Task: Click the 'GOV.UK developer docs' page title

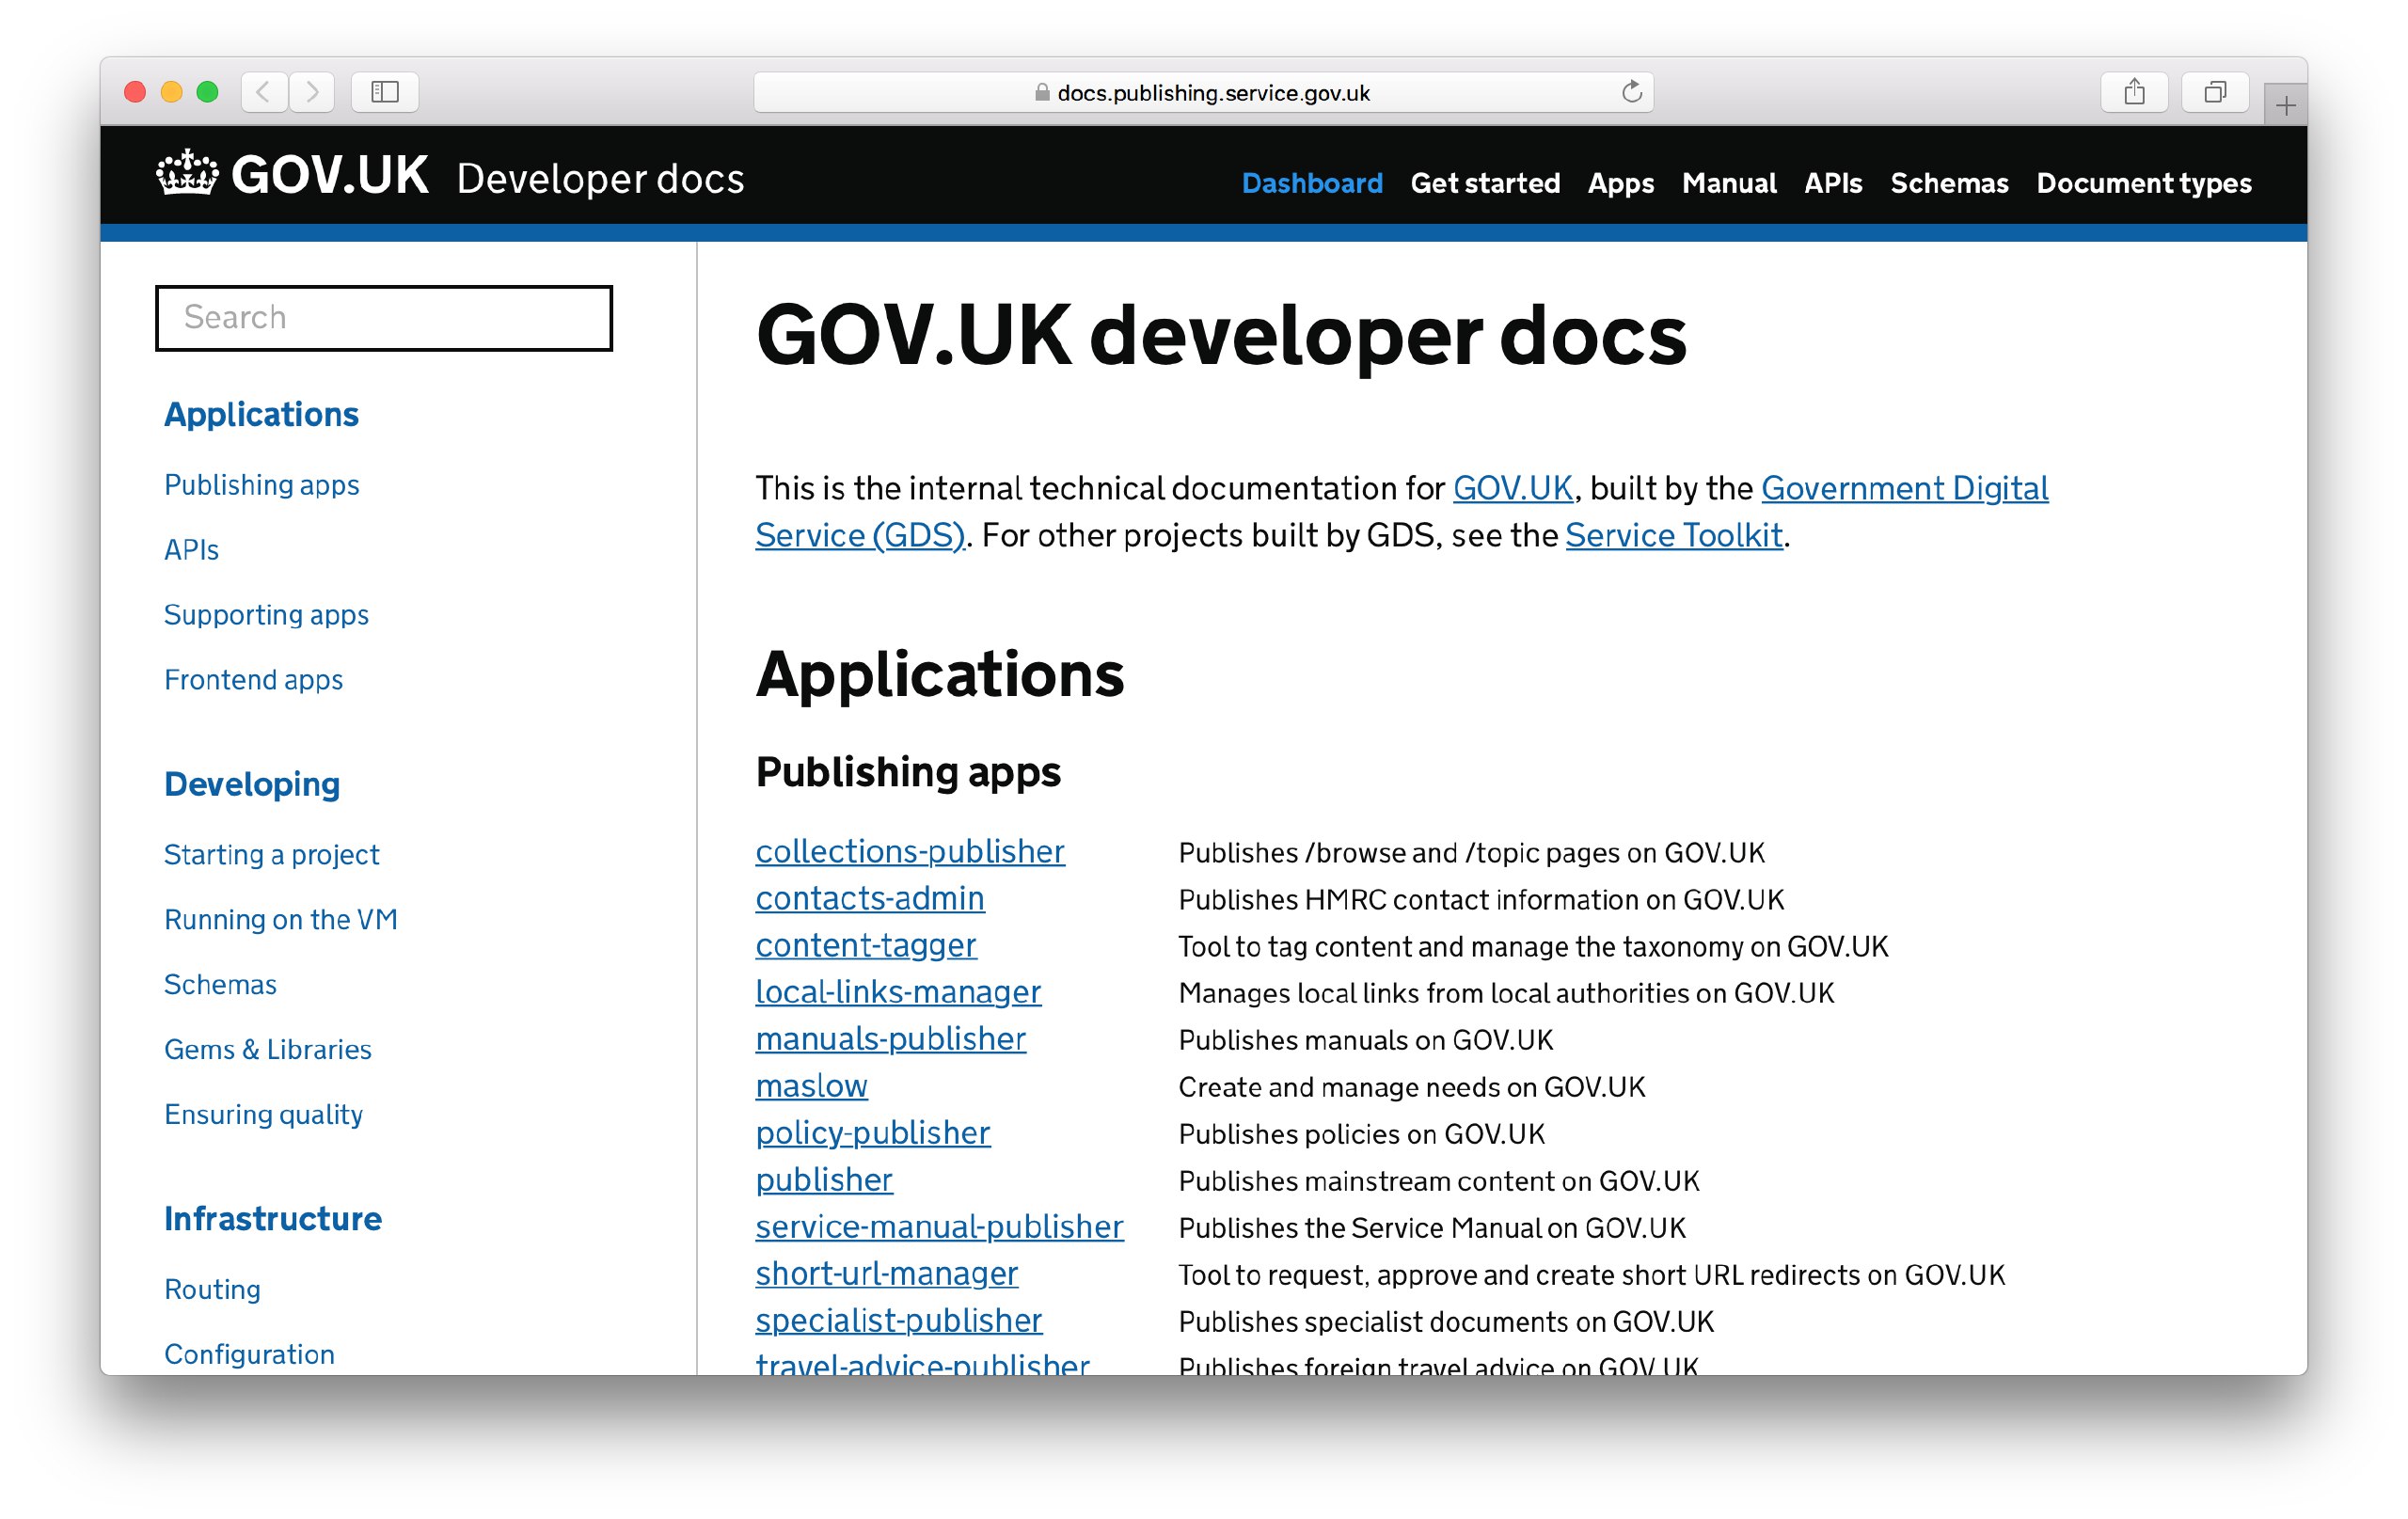Action: (x=1221, y=338)
